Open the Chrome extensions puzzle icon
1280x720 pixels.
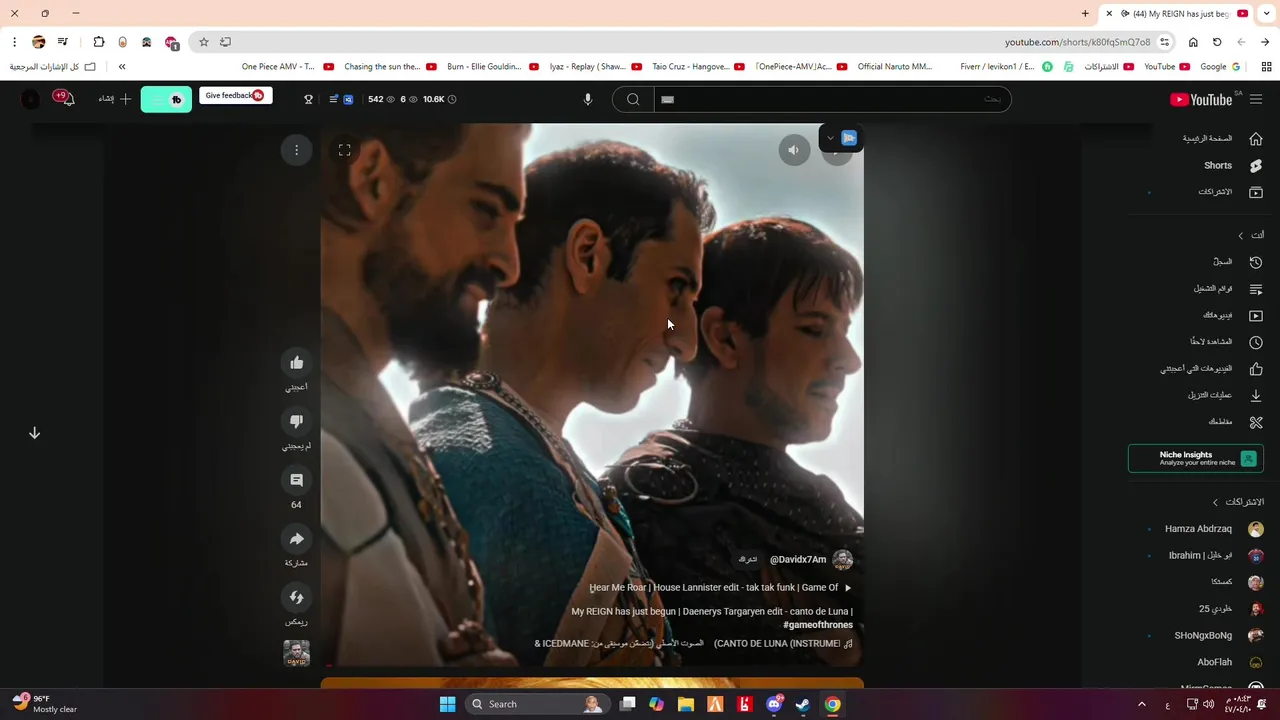(98, 42)
